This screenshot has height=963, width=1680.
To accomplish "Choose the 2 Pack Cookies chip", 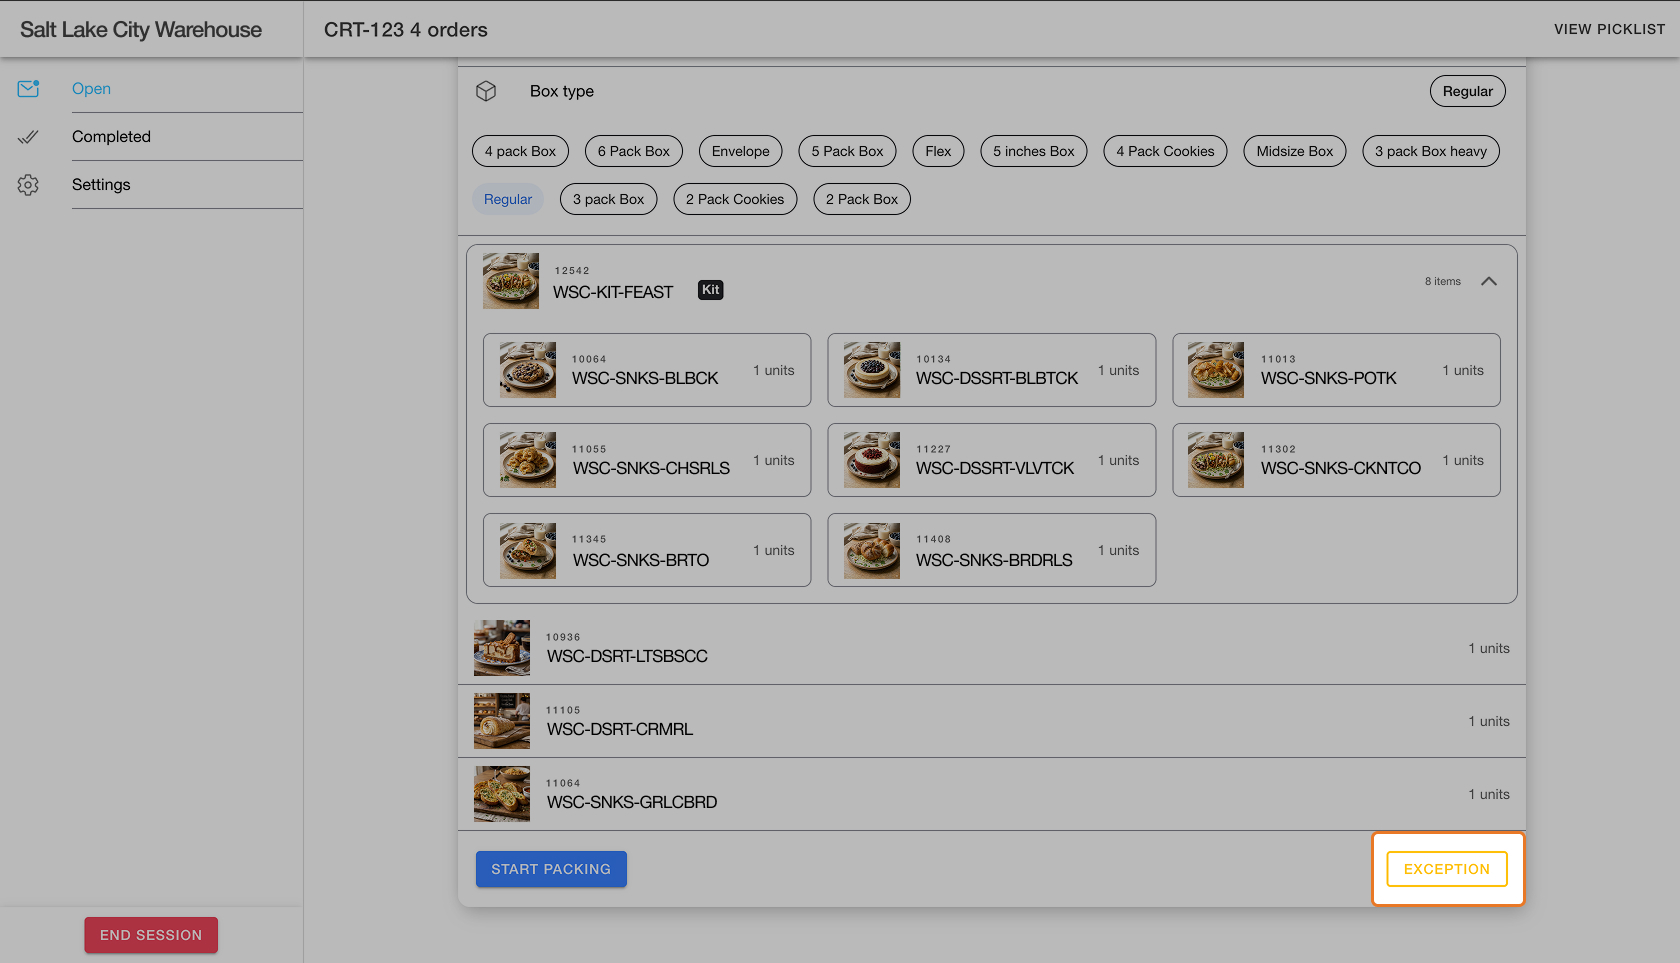I will coord(735,199).
